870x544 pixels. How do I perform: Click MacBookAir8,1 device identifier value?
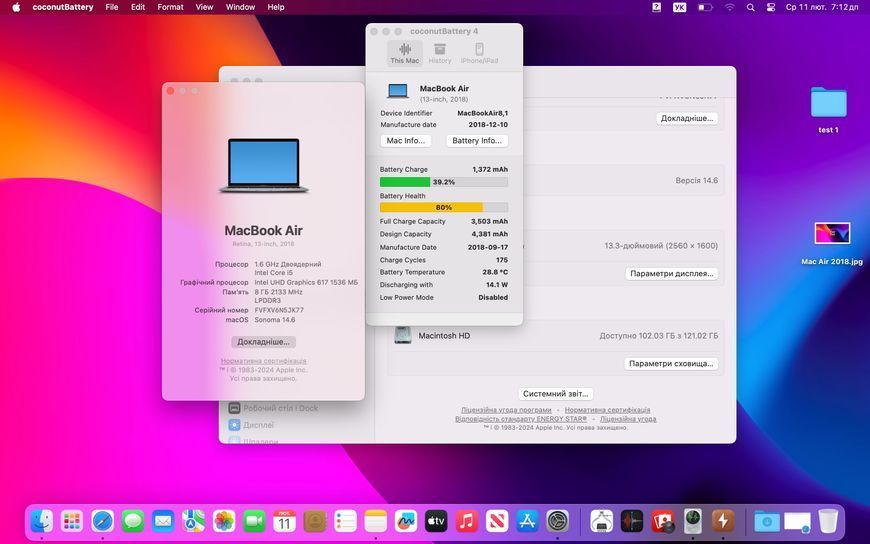point(482,113)
